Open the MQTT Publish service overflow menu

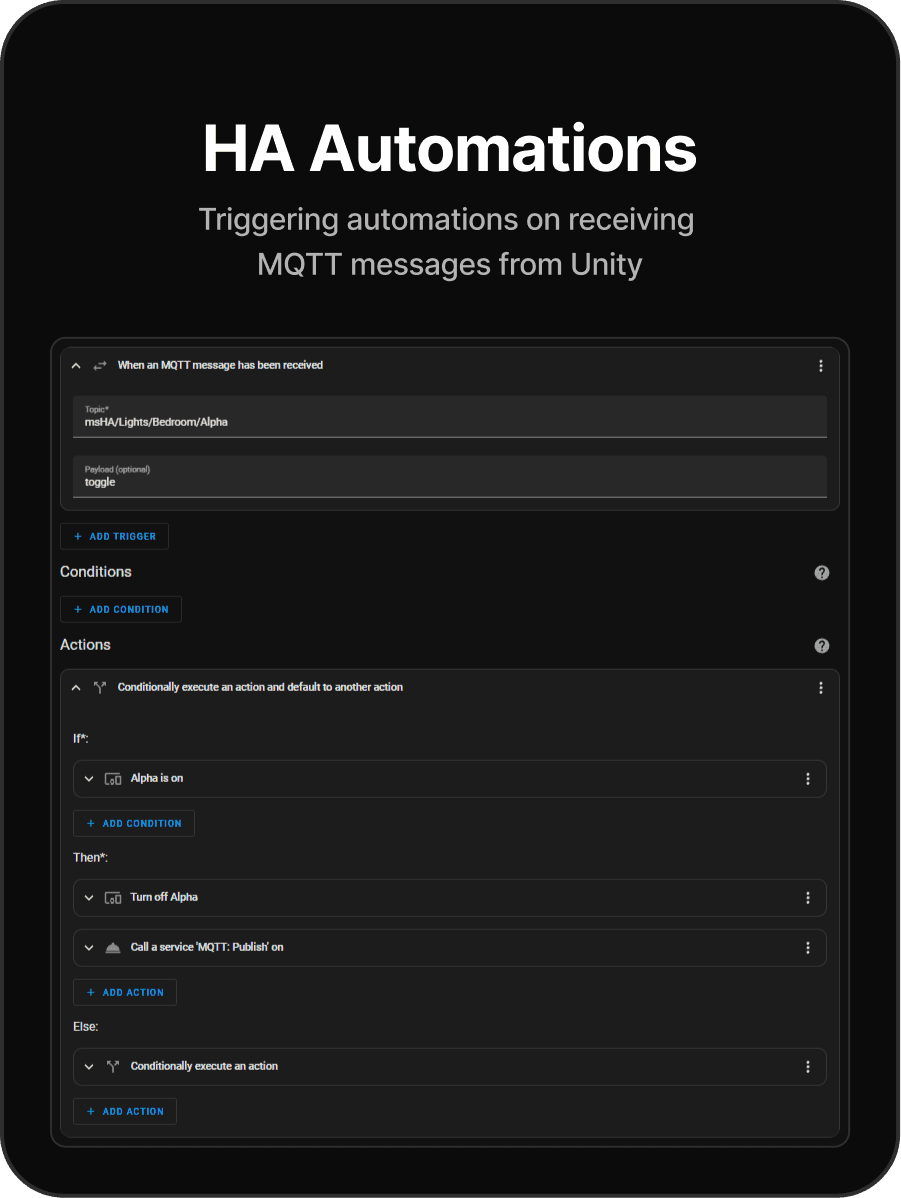(x=808, y=948)
